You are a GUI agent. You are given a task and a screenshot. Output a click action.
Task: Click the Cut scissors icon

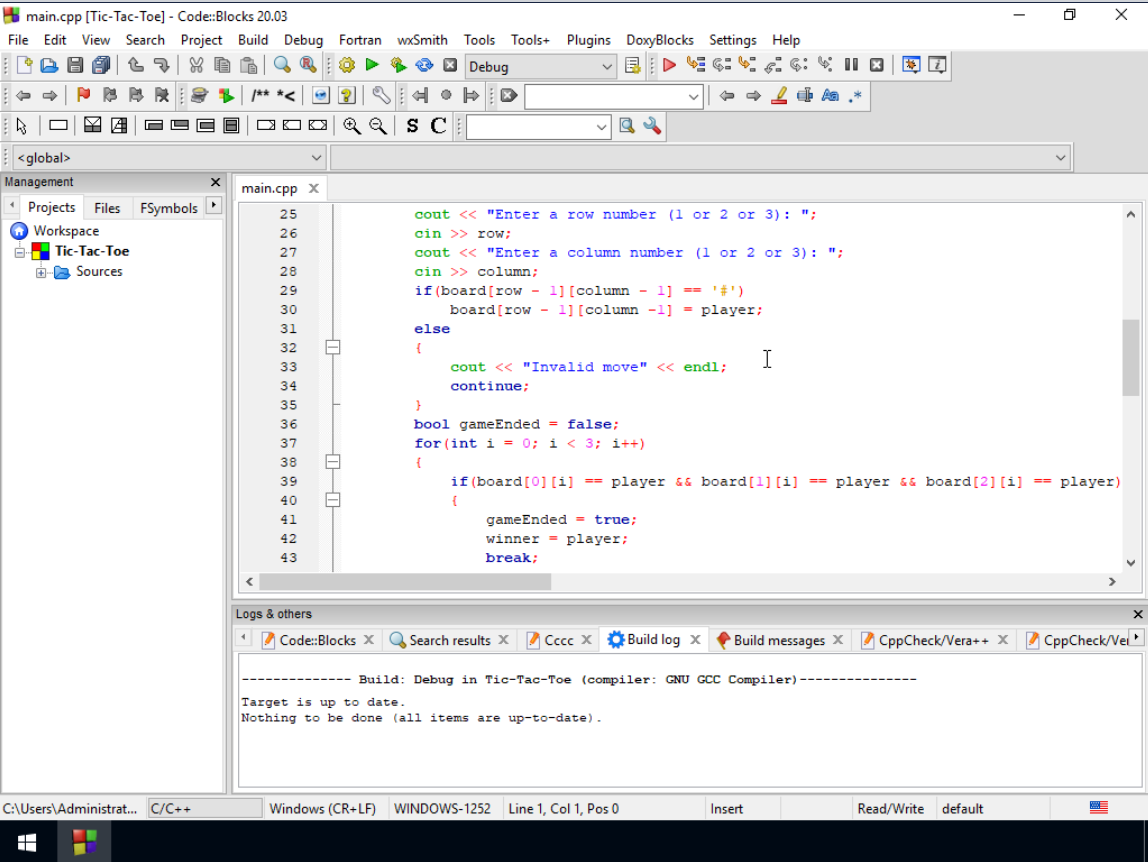pos(196,66)
